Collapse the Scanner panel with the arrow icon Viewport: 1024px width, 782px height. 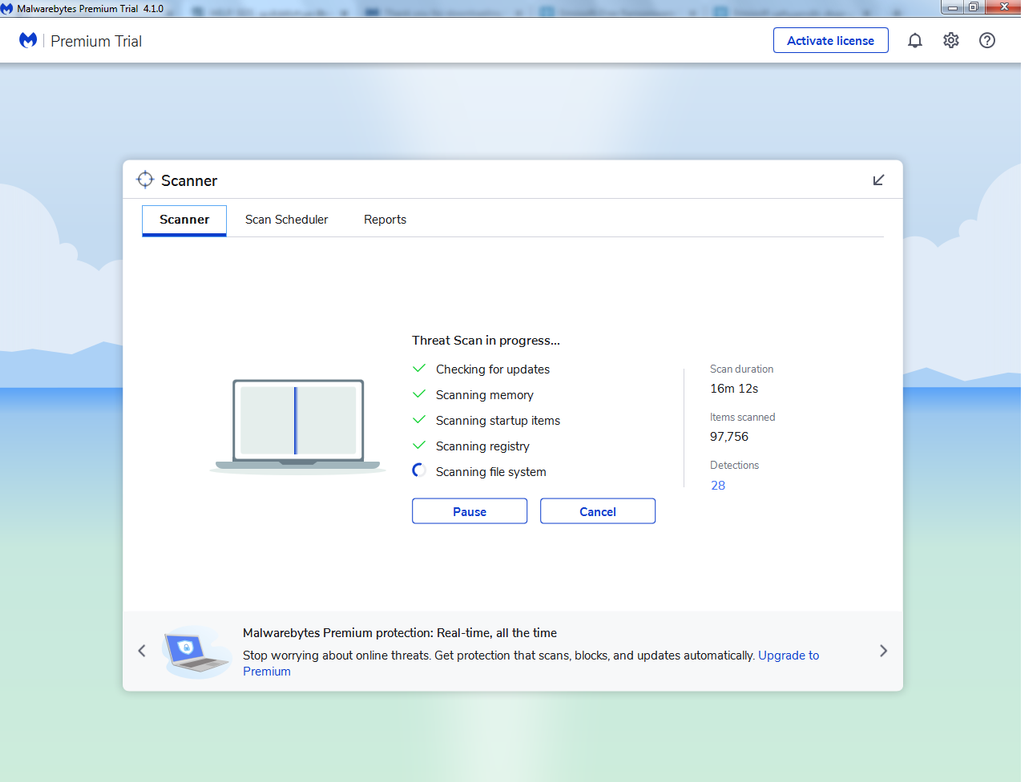(878, 180)
